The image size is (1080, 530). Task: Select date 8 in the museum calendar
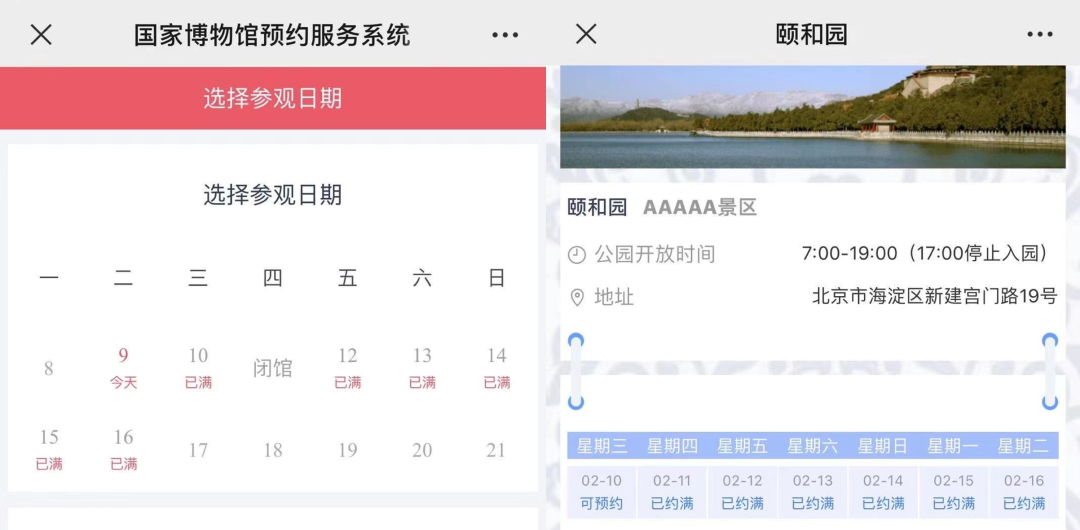coord(48,369)
